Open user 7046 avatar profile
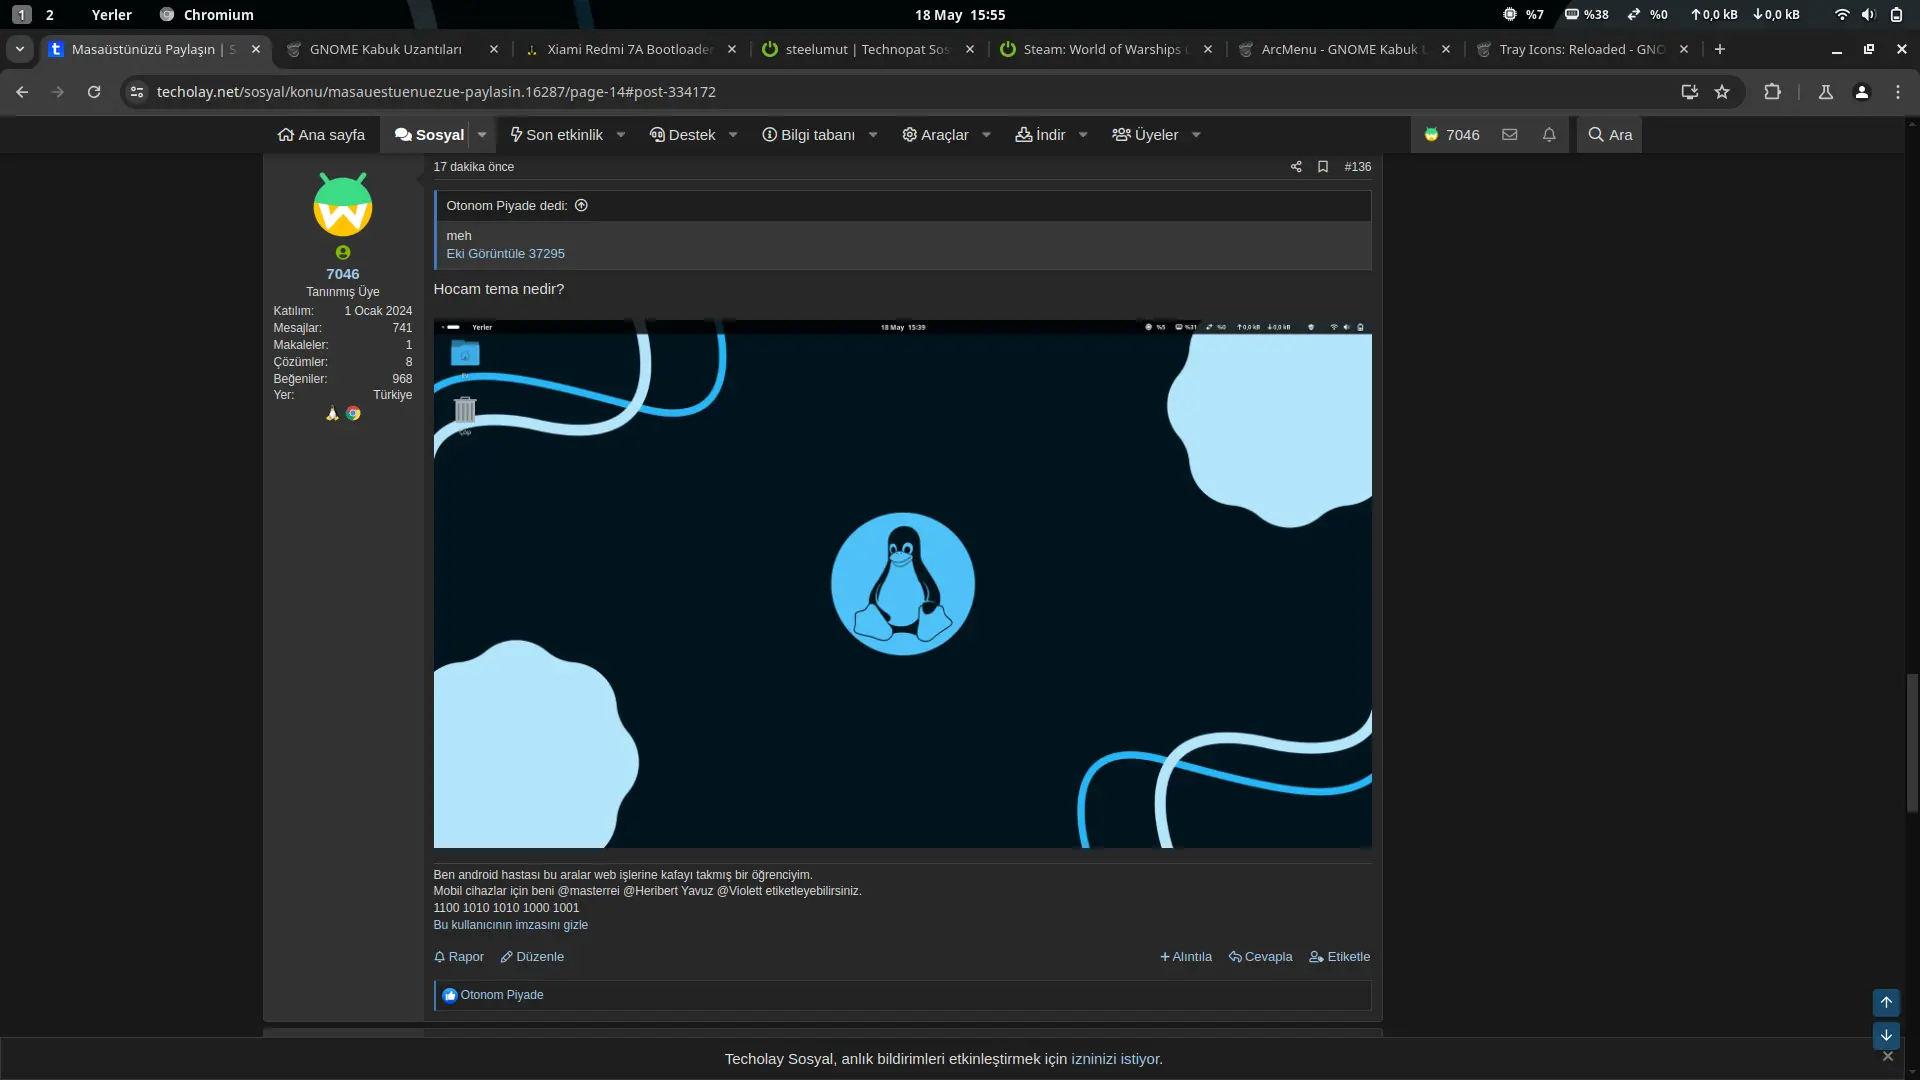Viewport: 1920px width, 1080px height. point(343,205)
